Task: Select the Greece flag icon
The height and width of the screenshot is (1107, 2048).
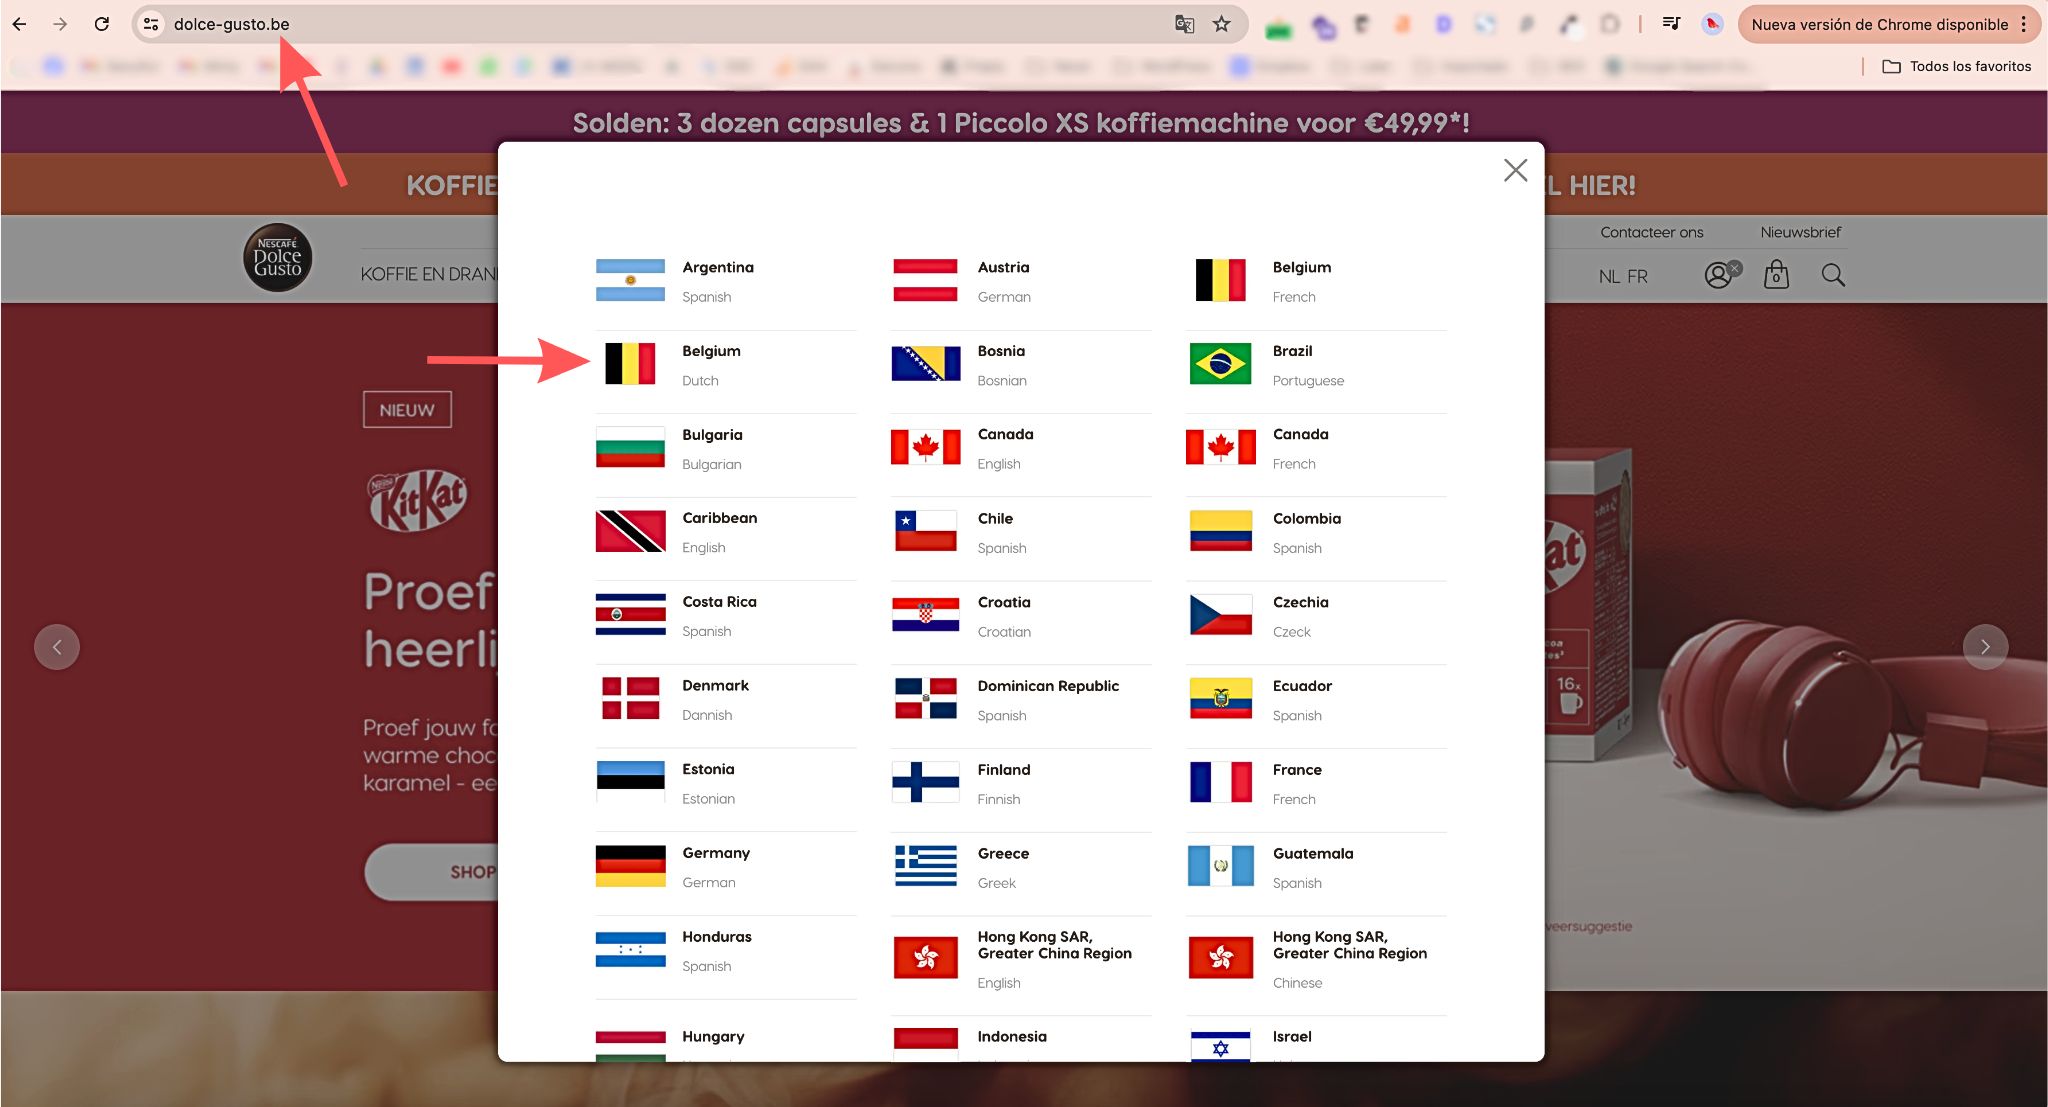Action: [925, 866]
